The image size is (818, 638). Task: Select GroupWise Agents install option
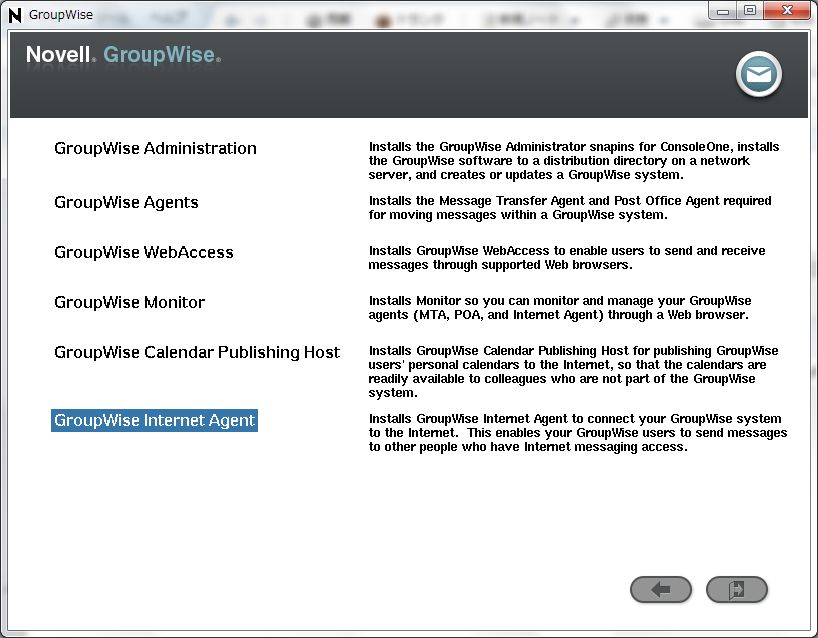pos(126,202)
